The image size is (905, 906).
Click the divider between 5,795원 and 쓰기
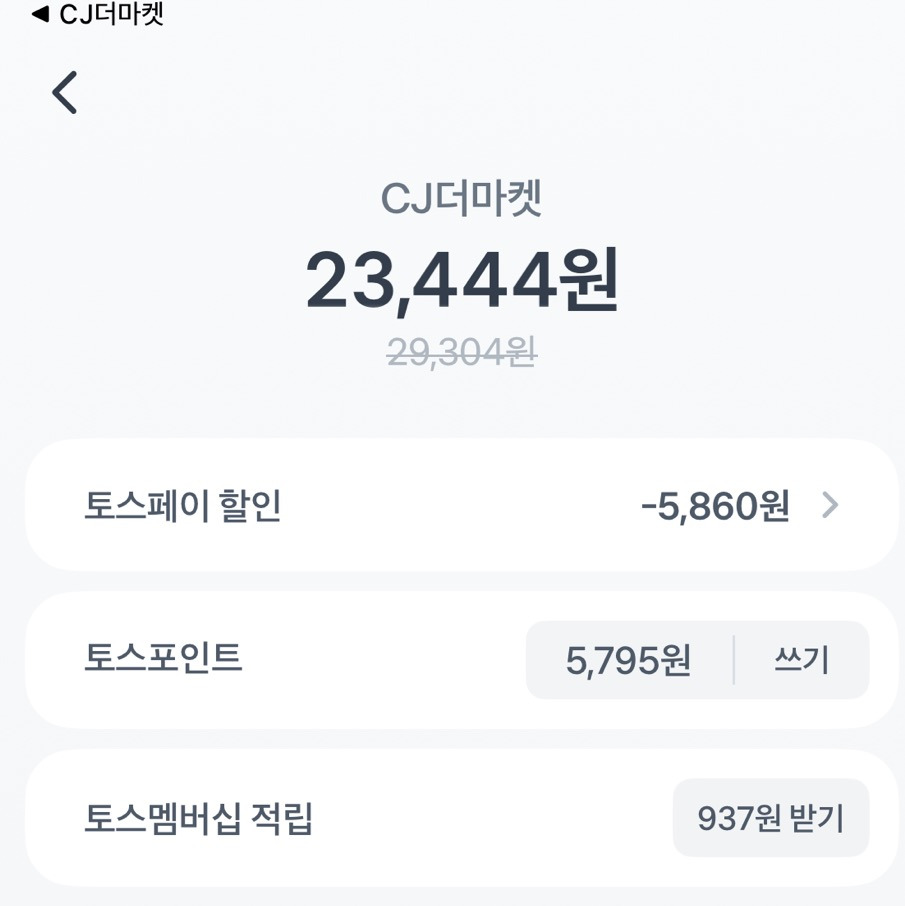click(734, 660)
